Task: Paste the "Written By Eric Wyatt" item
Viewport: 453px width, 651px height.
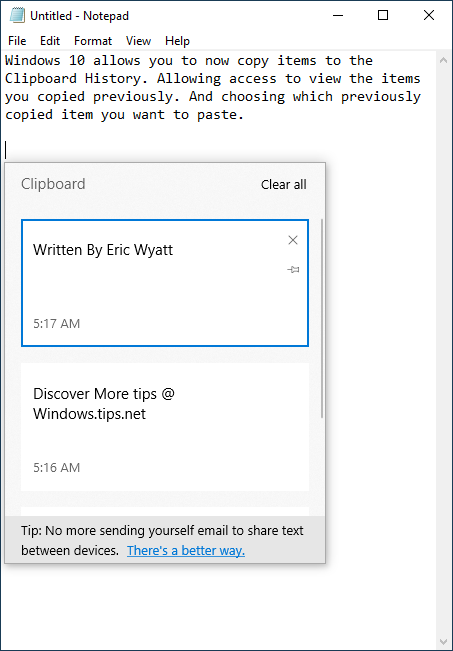Action: [165, 283]
